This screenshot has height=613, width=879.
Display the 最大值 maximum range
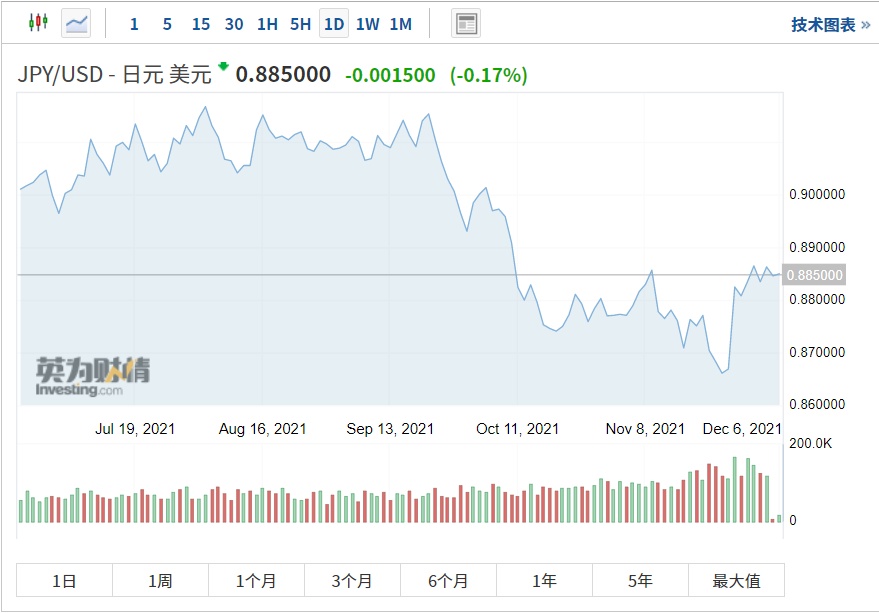pos(736,580)
